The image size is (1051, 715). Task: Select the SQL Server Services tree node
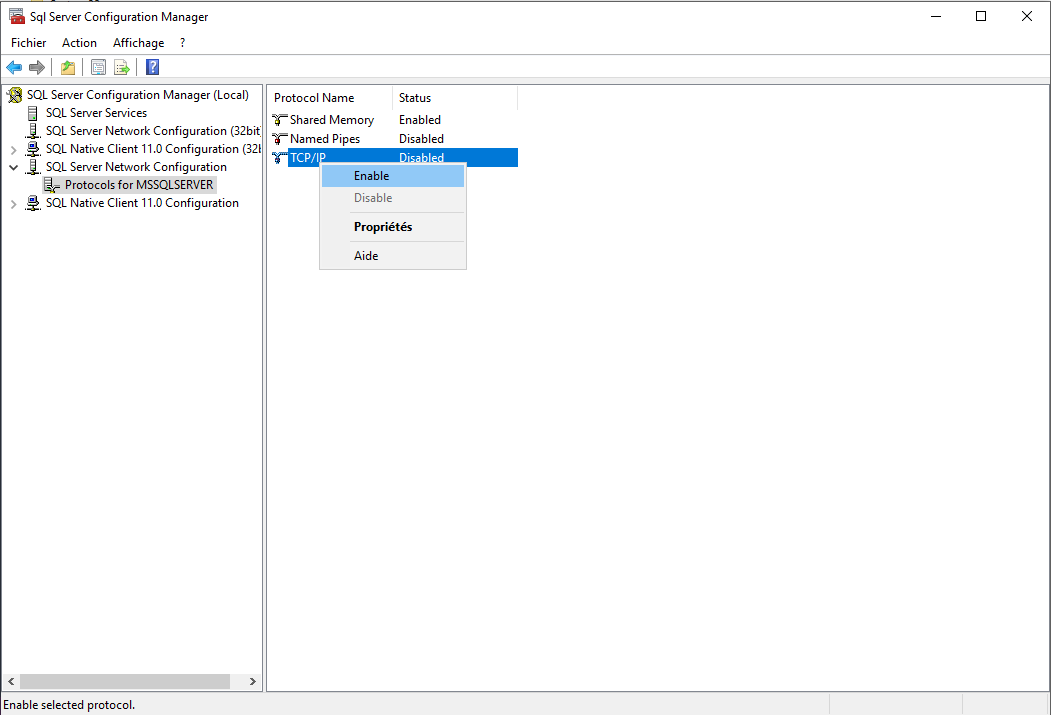pyautogui.click(x=96, y=113)
